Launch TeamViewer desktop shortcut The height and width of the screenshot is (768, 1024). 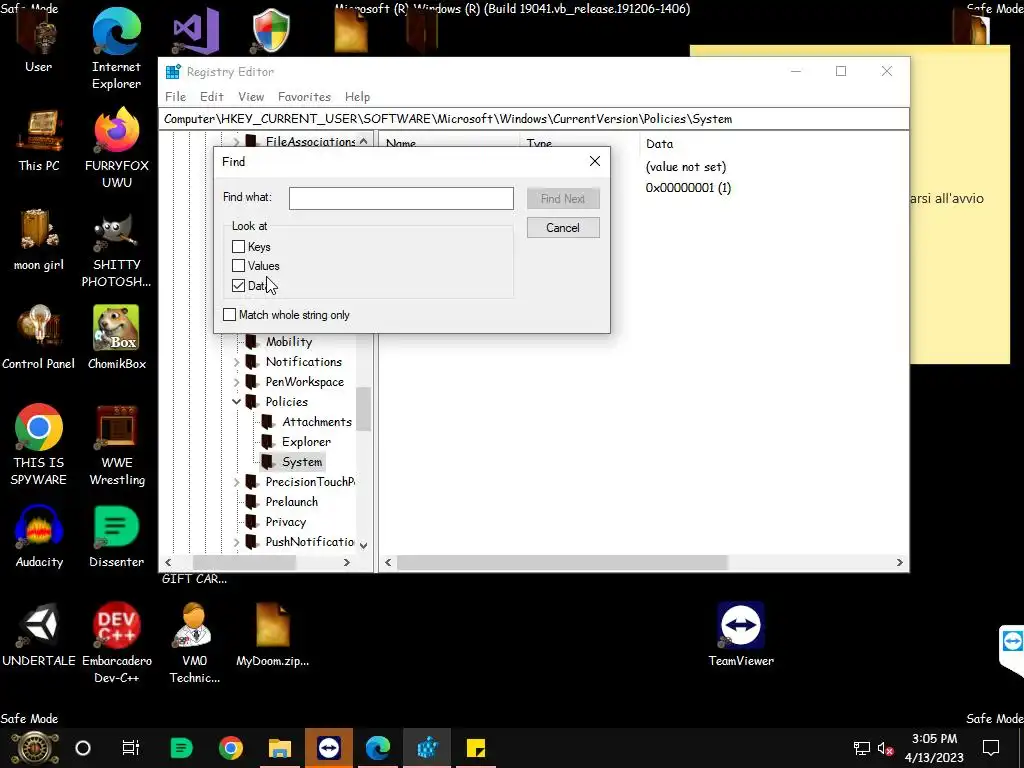(x=741, y=635)
